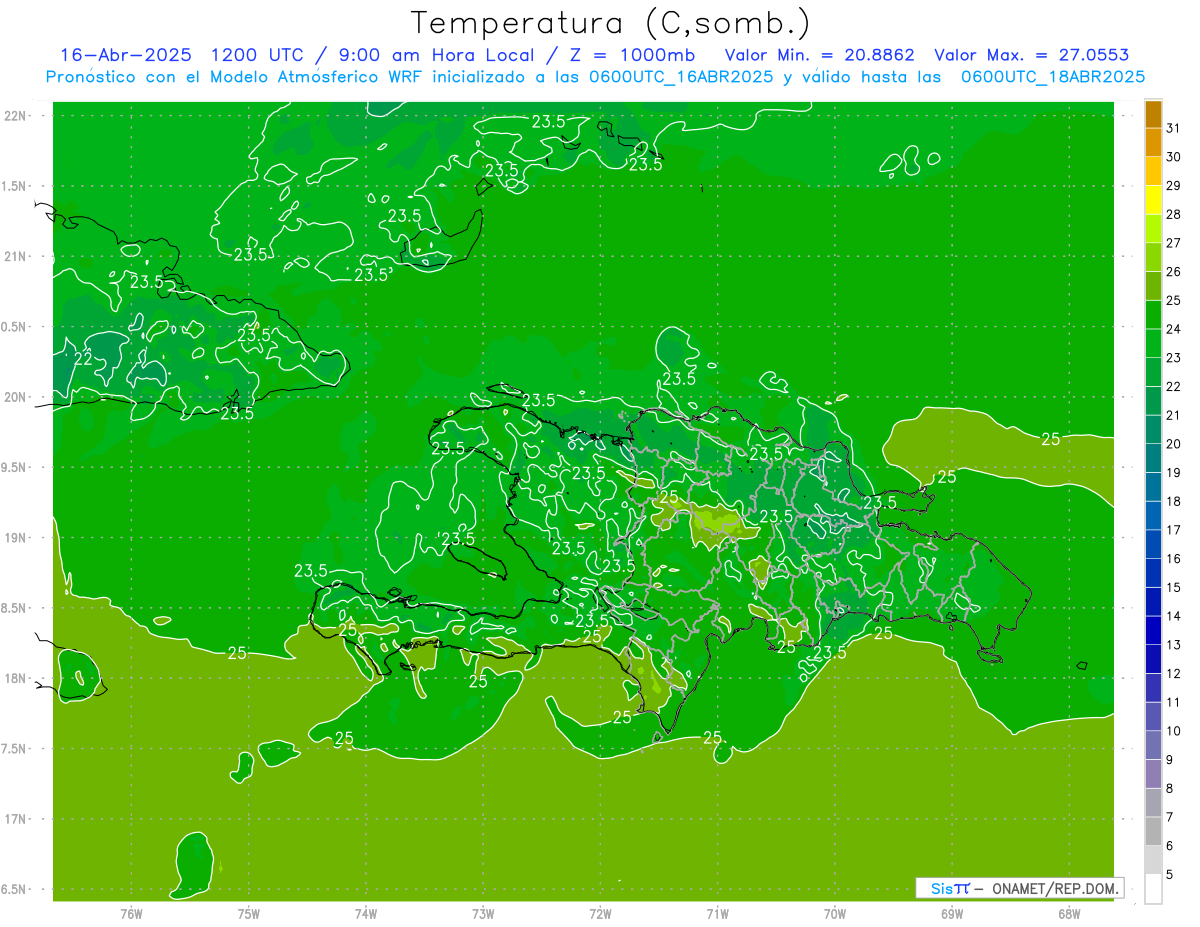Screen dimensions: 1200x927
Task: Click the '10' label on the color legend
Action: 1173,730
